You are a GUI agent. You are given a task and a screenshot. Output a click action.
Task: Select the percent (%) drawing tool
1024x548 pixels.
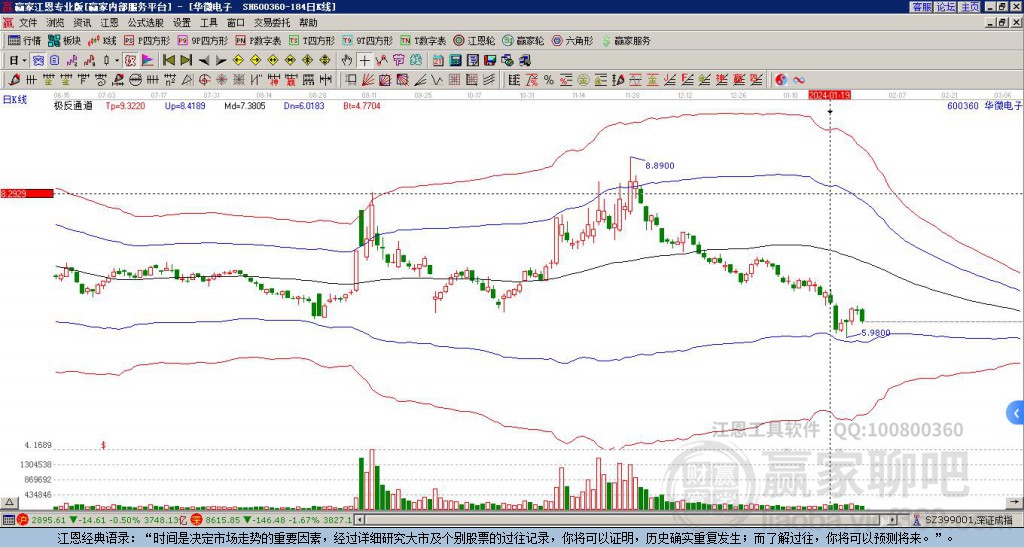pos(549,80)
